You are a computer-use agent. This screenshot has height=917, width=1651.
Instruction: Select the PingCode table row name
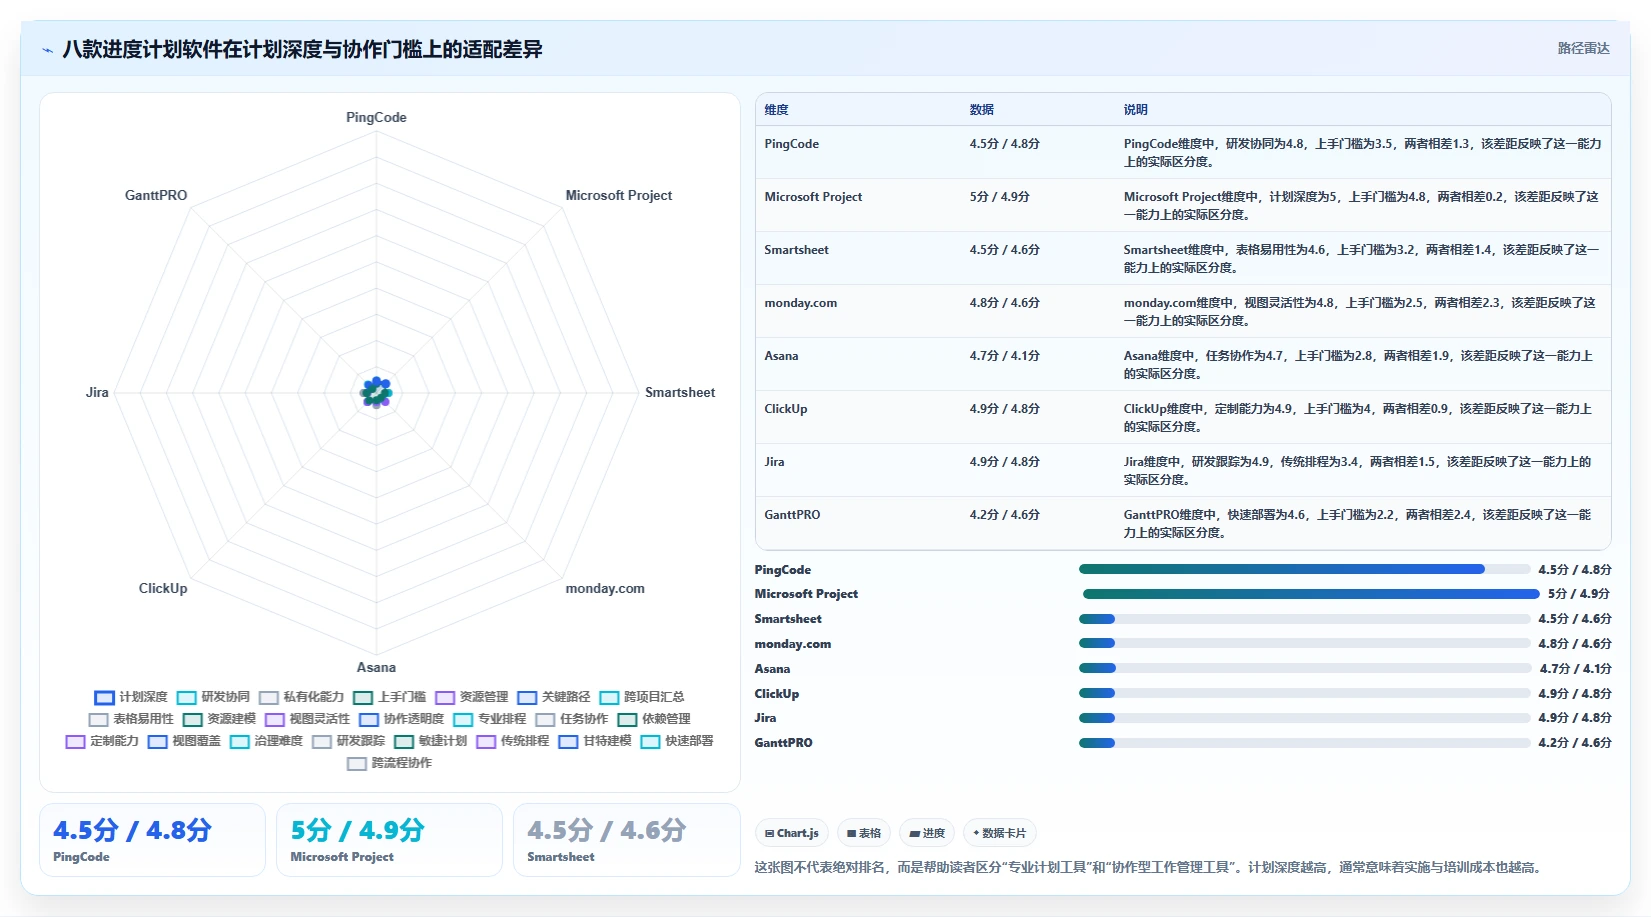pyautogui.click(x=791, y=144)
